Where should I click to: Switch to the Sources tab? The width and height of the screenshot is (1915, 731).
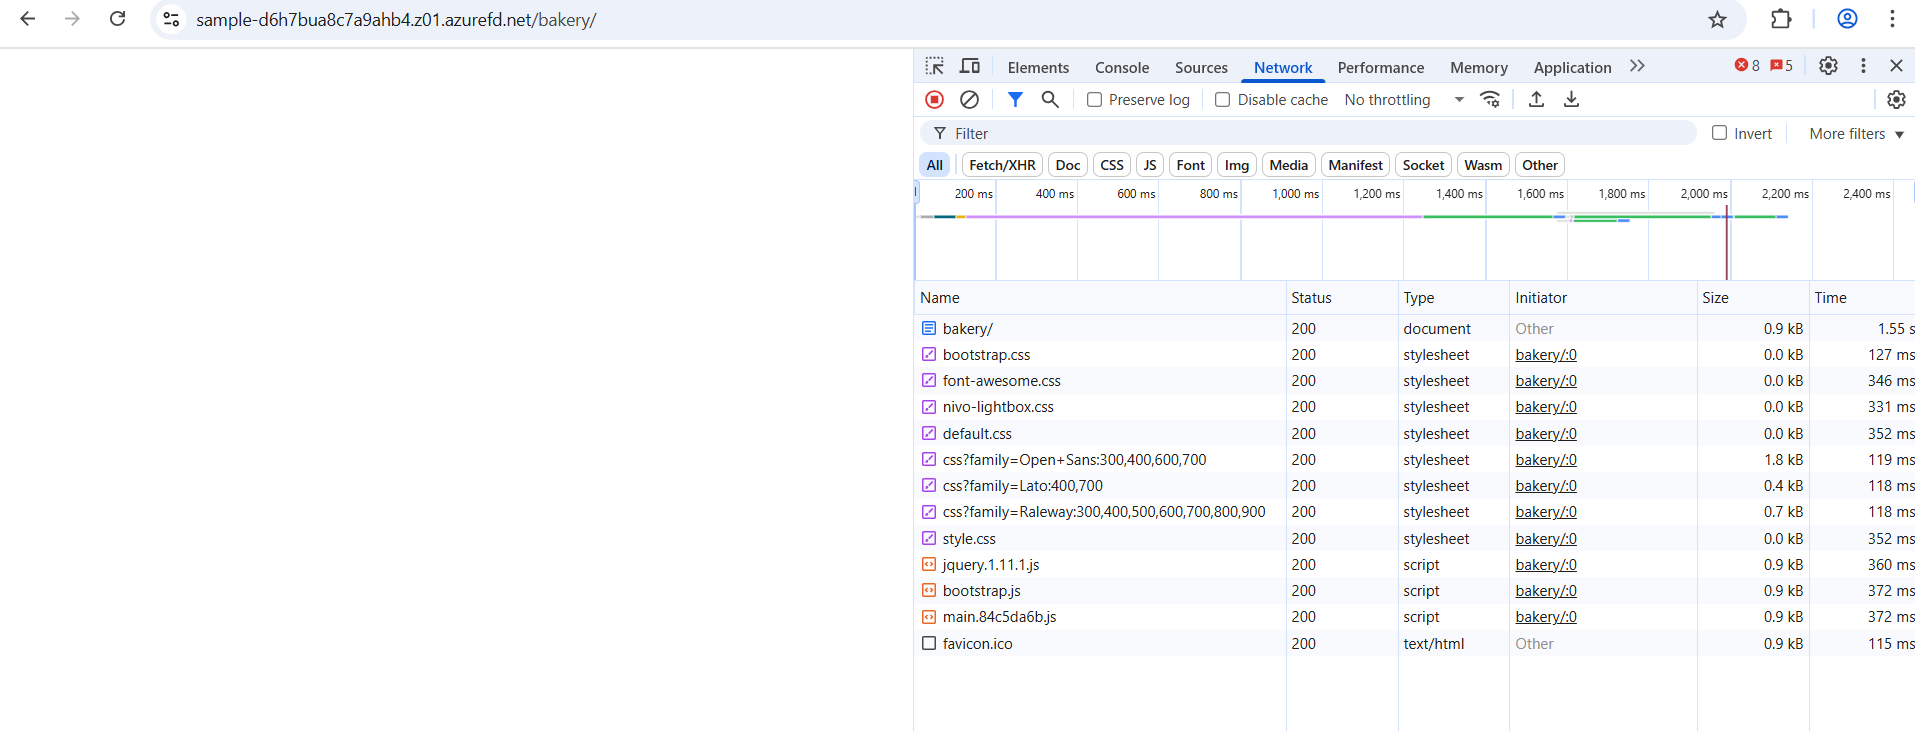[x=1201, y=67]
